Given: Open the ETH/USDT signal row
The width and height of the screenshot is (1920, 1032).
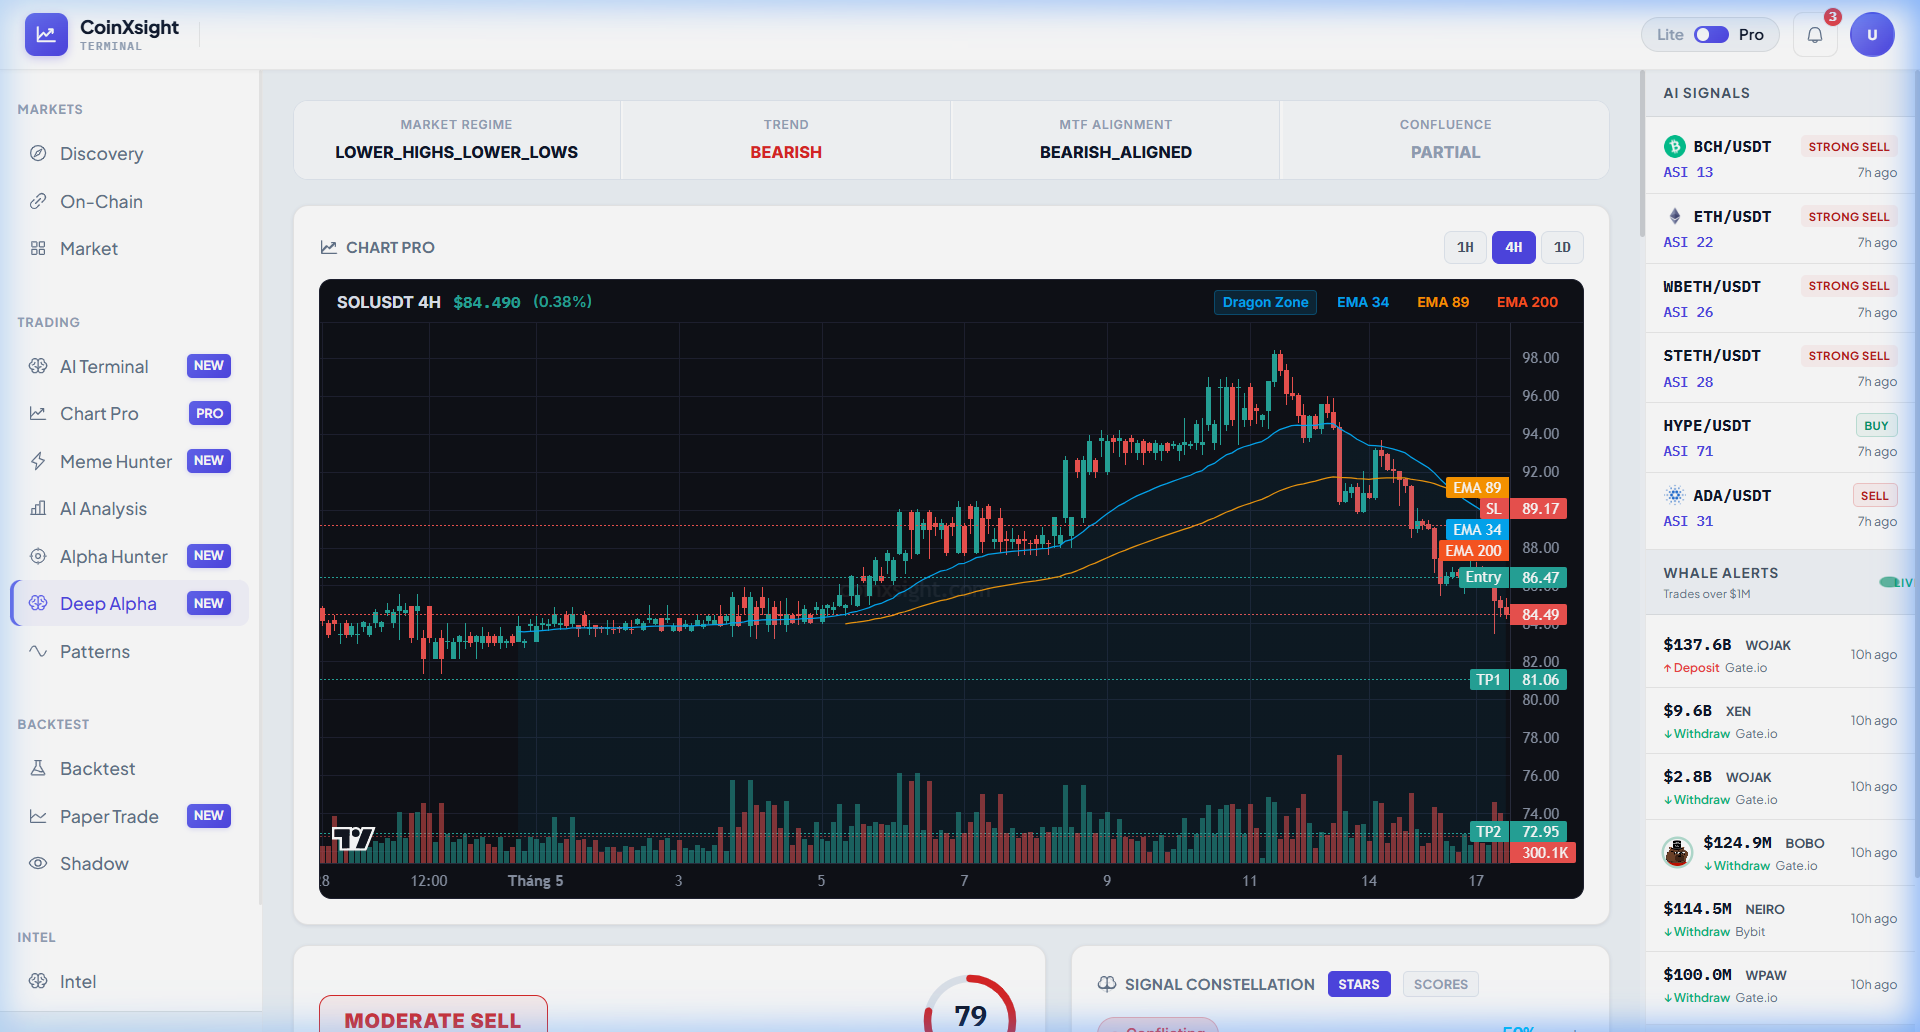Looking at the screenshot, I should pos(1780,229).
